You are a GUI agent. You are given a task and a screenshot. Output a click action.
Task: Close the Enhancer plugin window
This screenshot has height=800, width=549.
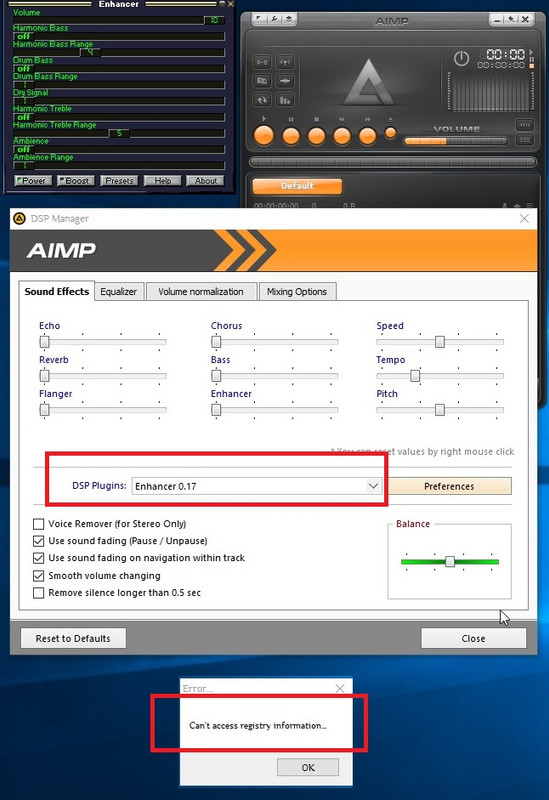pyautogui.click(x=231, y=4)
